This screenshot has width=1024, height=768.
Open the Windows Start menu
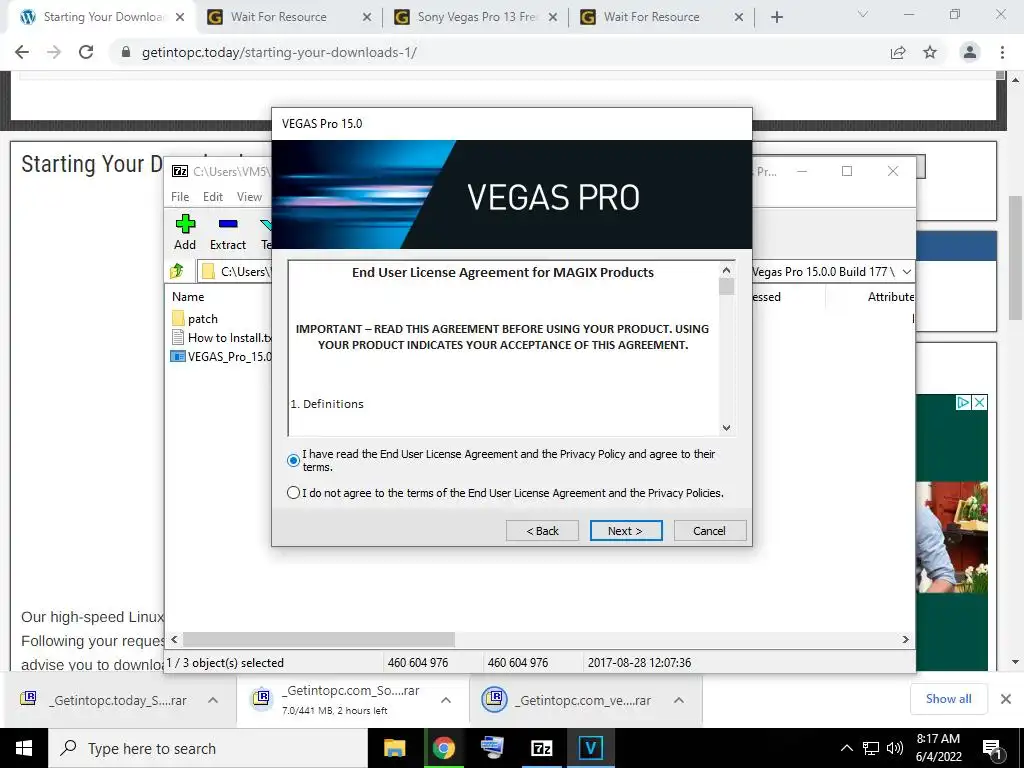click(24, 748)
